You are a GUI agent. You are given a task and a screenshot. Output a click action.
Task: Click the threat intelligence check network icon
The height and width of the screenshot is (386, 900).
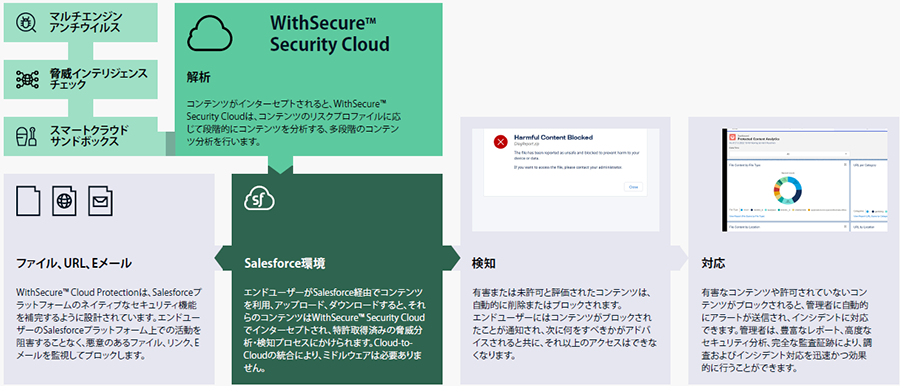click(x=26, y=79)
